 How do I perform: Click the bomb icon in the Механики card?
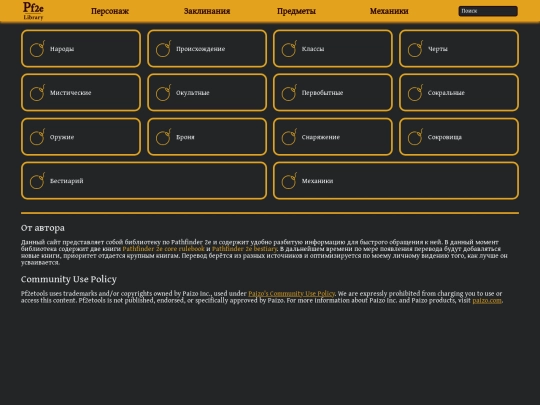click(289, 181)
